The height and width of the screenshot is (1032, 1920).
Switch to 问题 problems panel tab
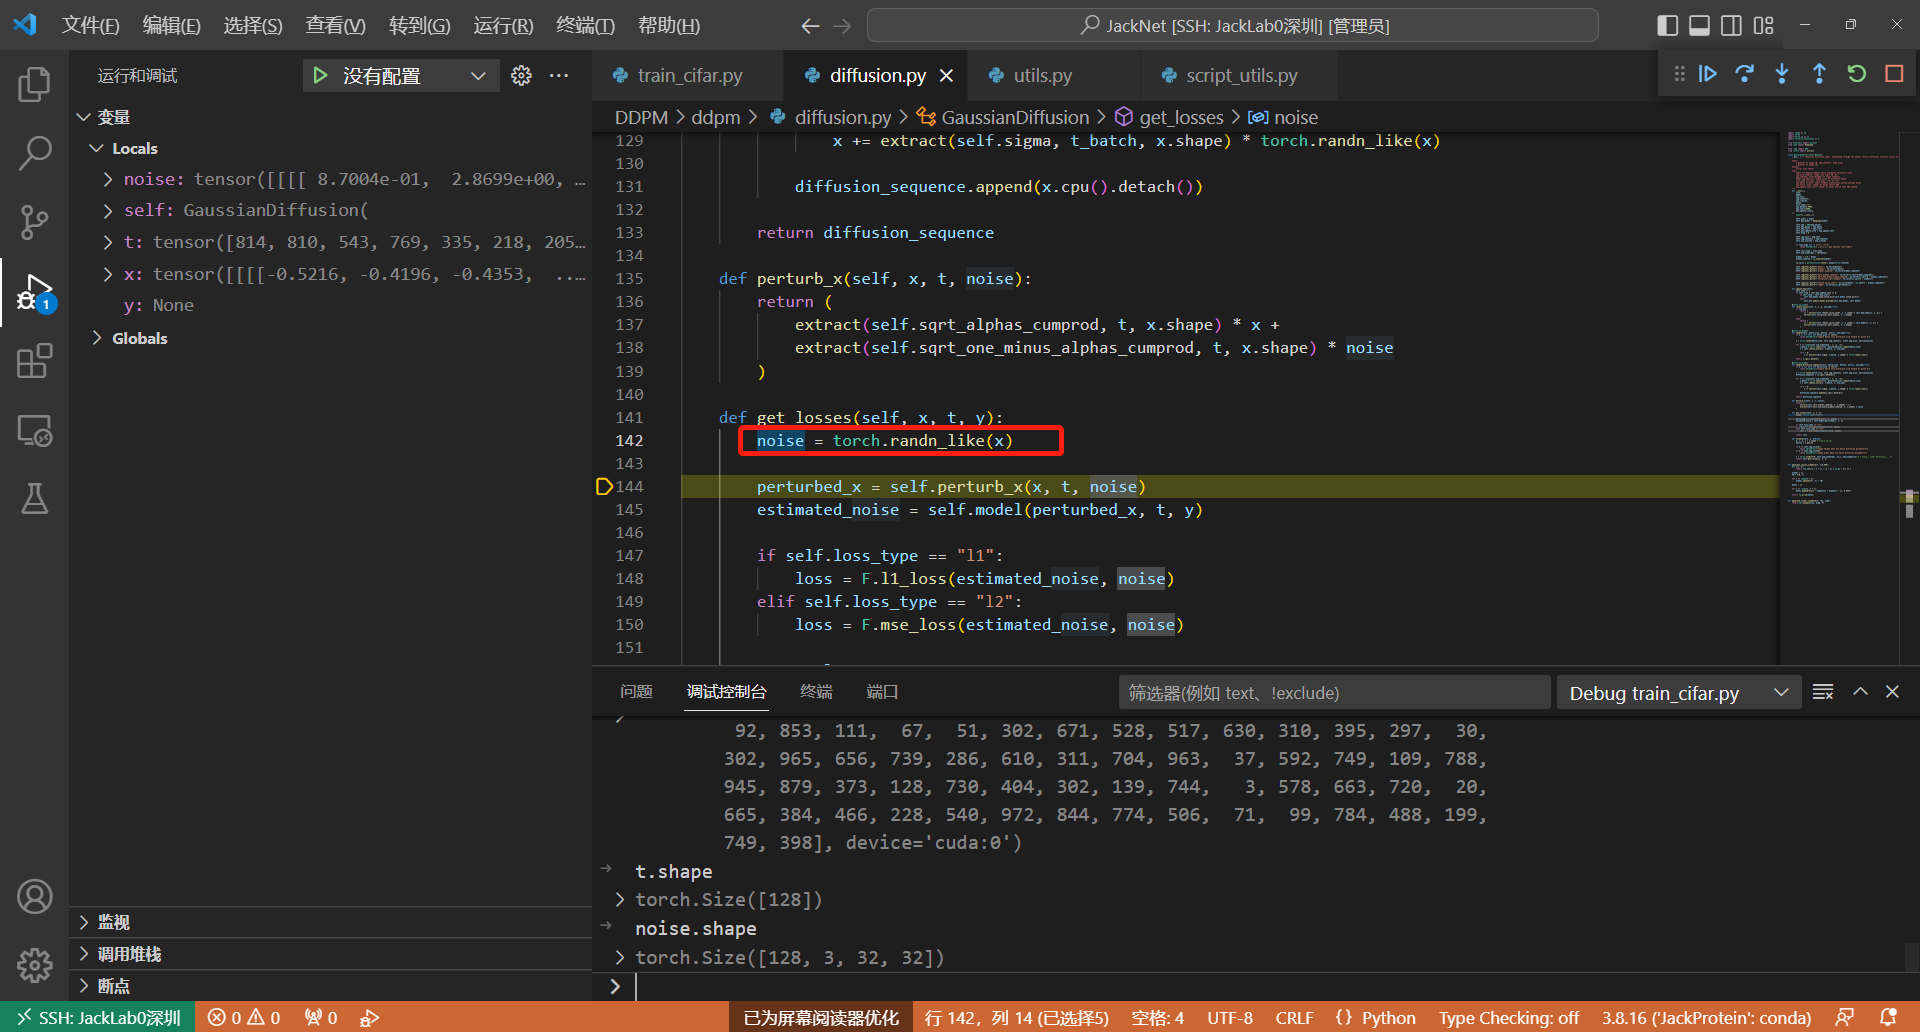click(x=636, y=692)
